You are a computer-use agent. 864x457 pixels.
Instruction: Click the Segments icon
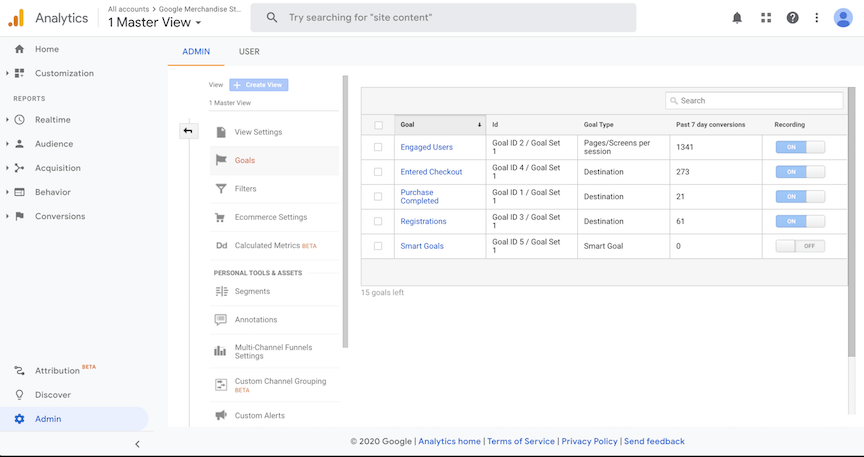click(222, 292)
